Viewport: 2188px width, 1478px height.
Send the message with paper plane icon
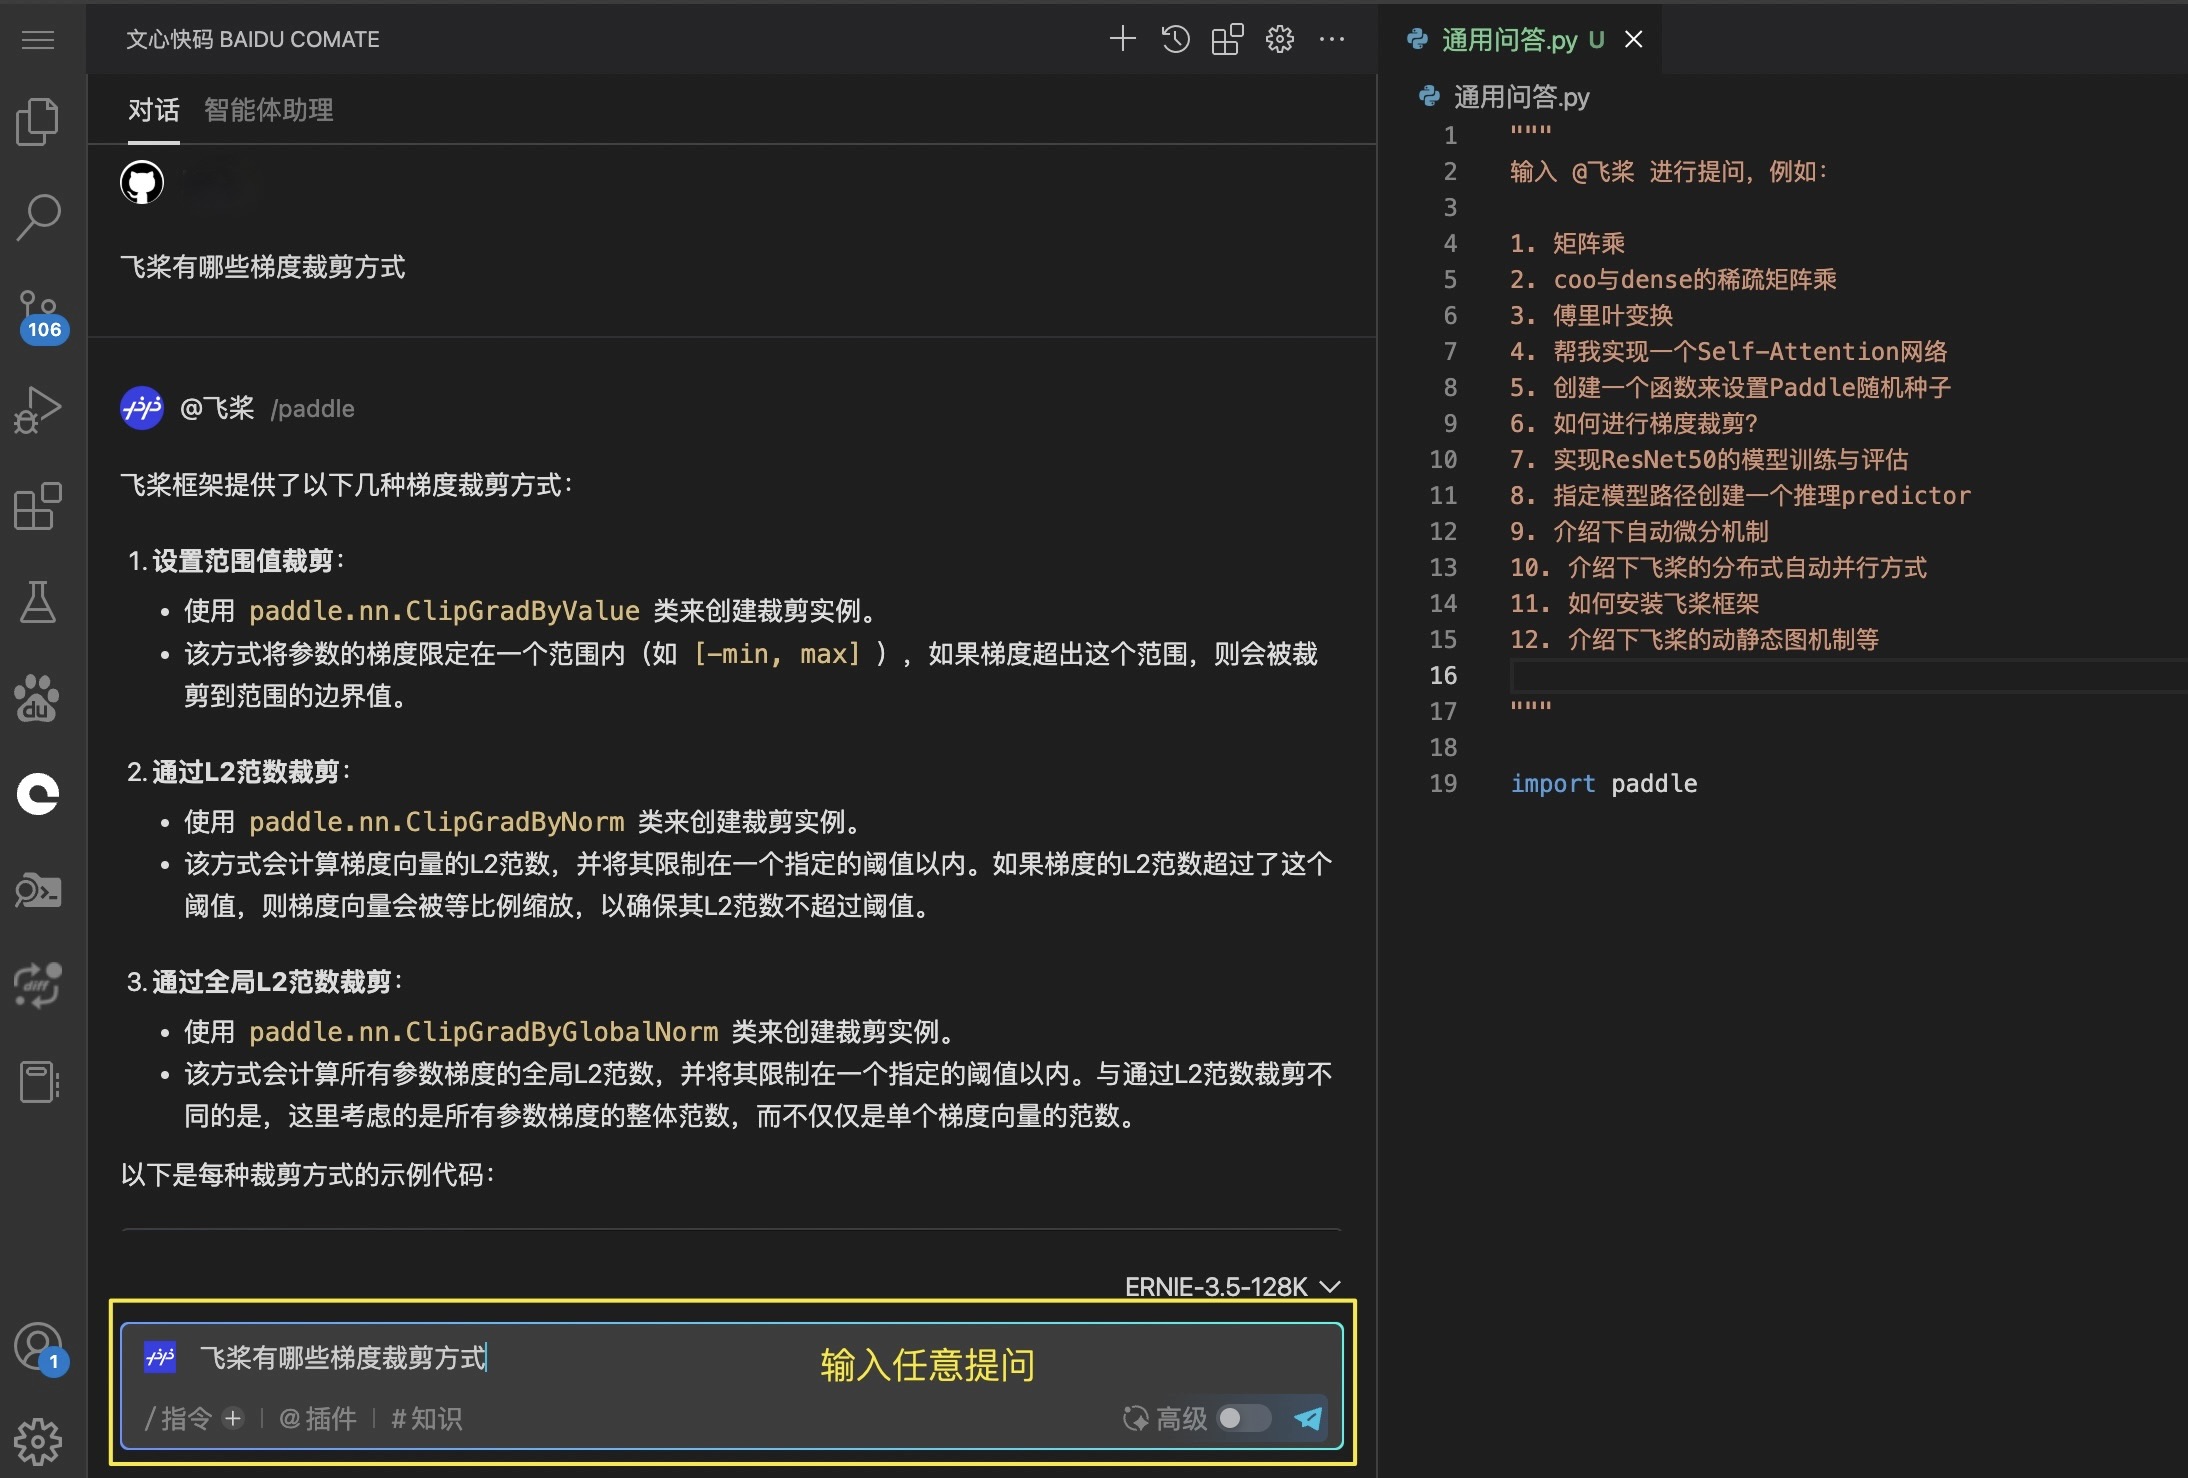point(1308,1418)
